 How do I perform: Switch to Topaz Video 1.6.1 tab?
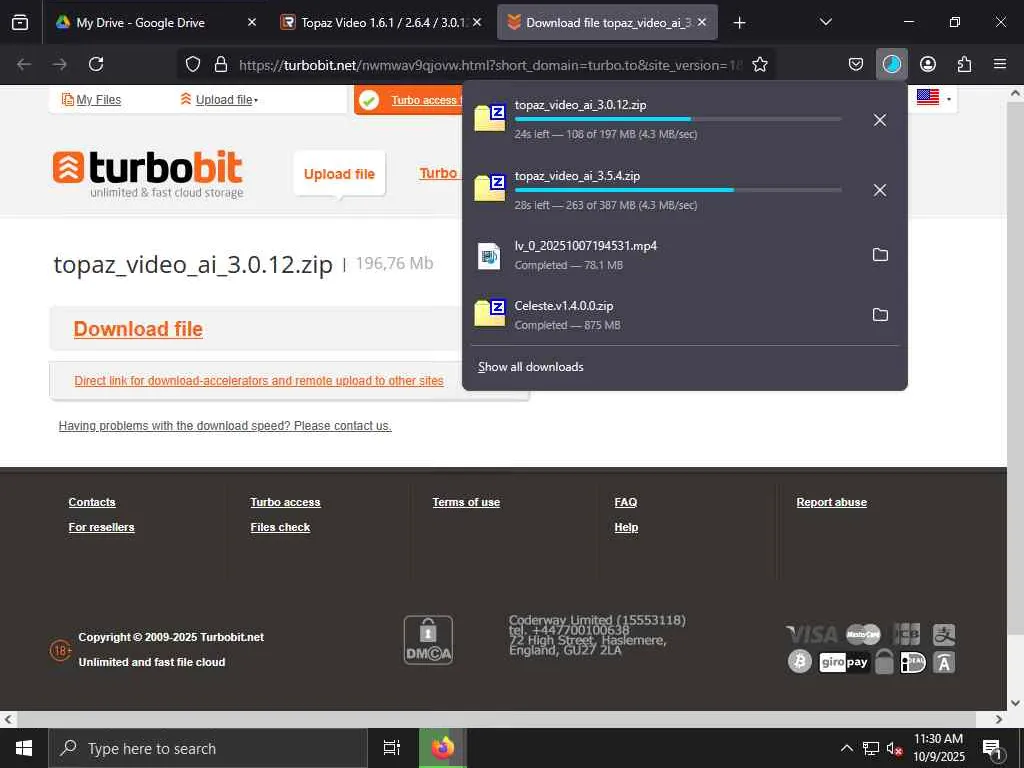[x=381, y=23]
